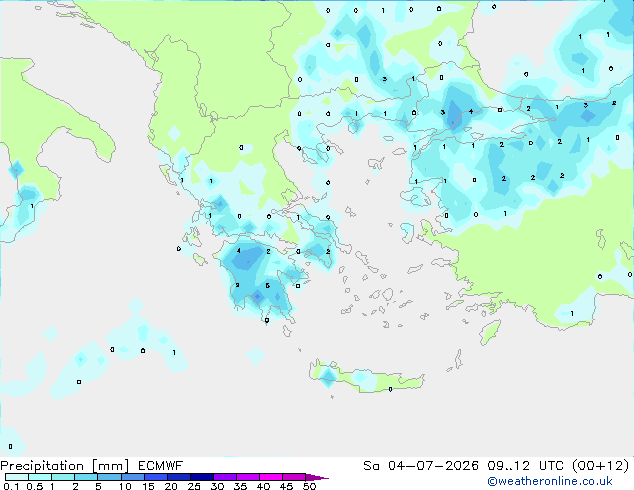
Task: Select the 30–35 mm legend color swatch
Action: click(x=225, y=477)
